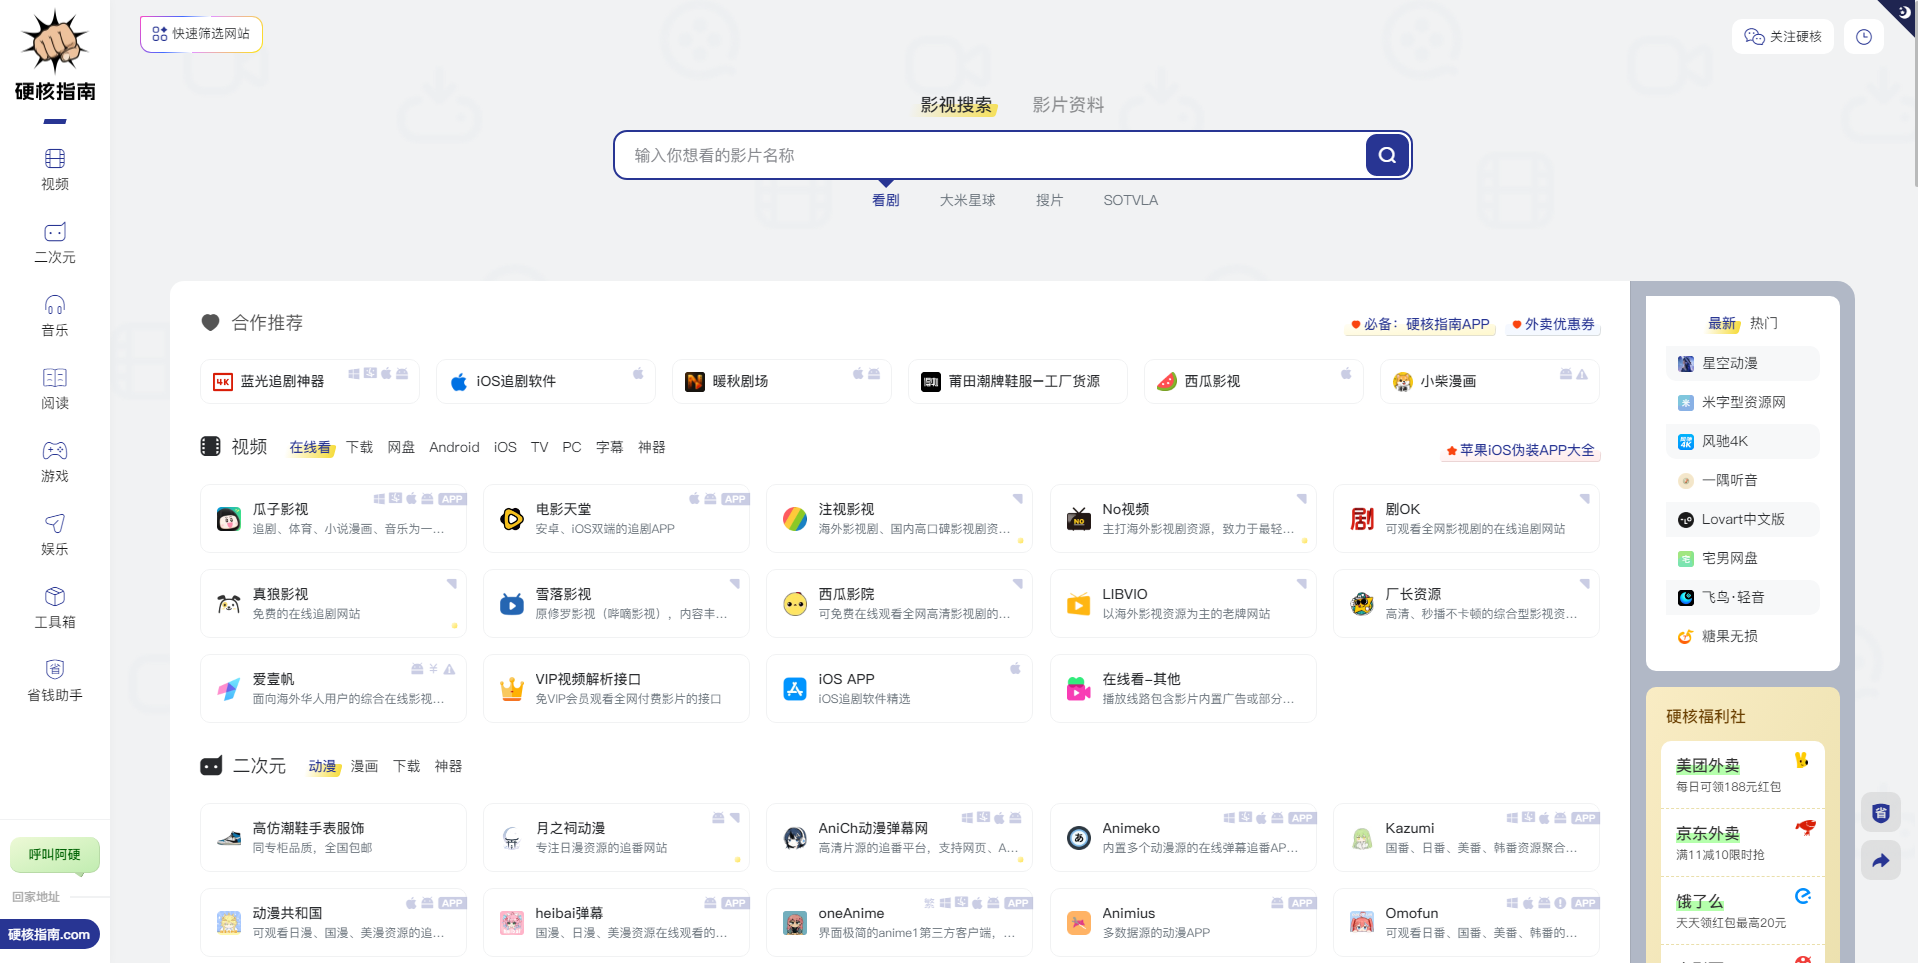The width and height of the screenshot is (1918, 963).
Task: Open the 工具箱 box sidebar category
Action: tap(55, 608)
